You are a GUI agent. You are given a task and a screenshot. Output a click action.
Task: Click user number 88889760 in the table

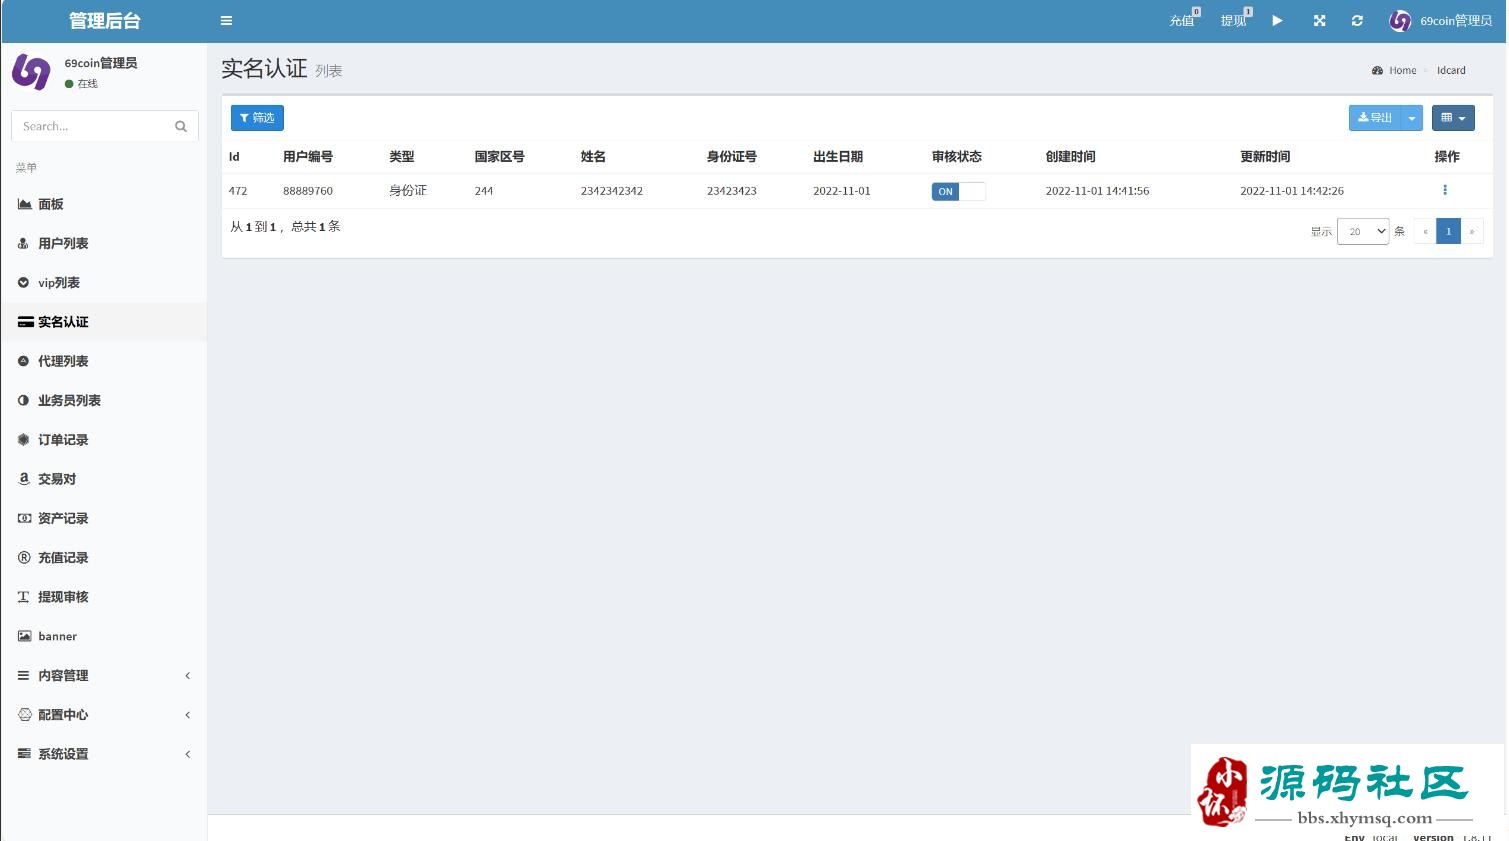click(x=308, y=191)
